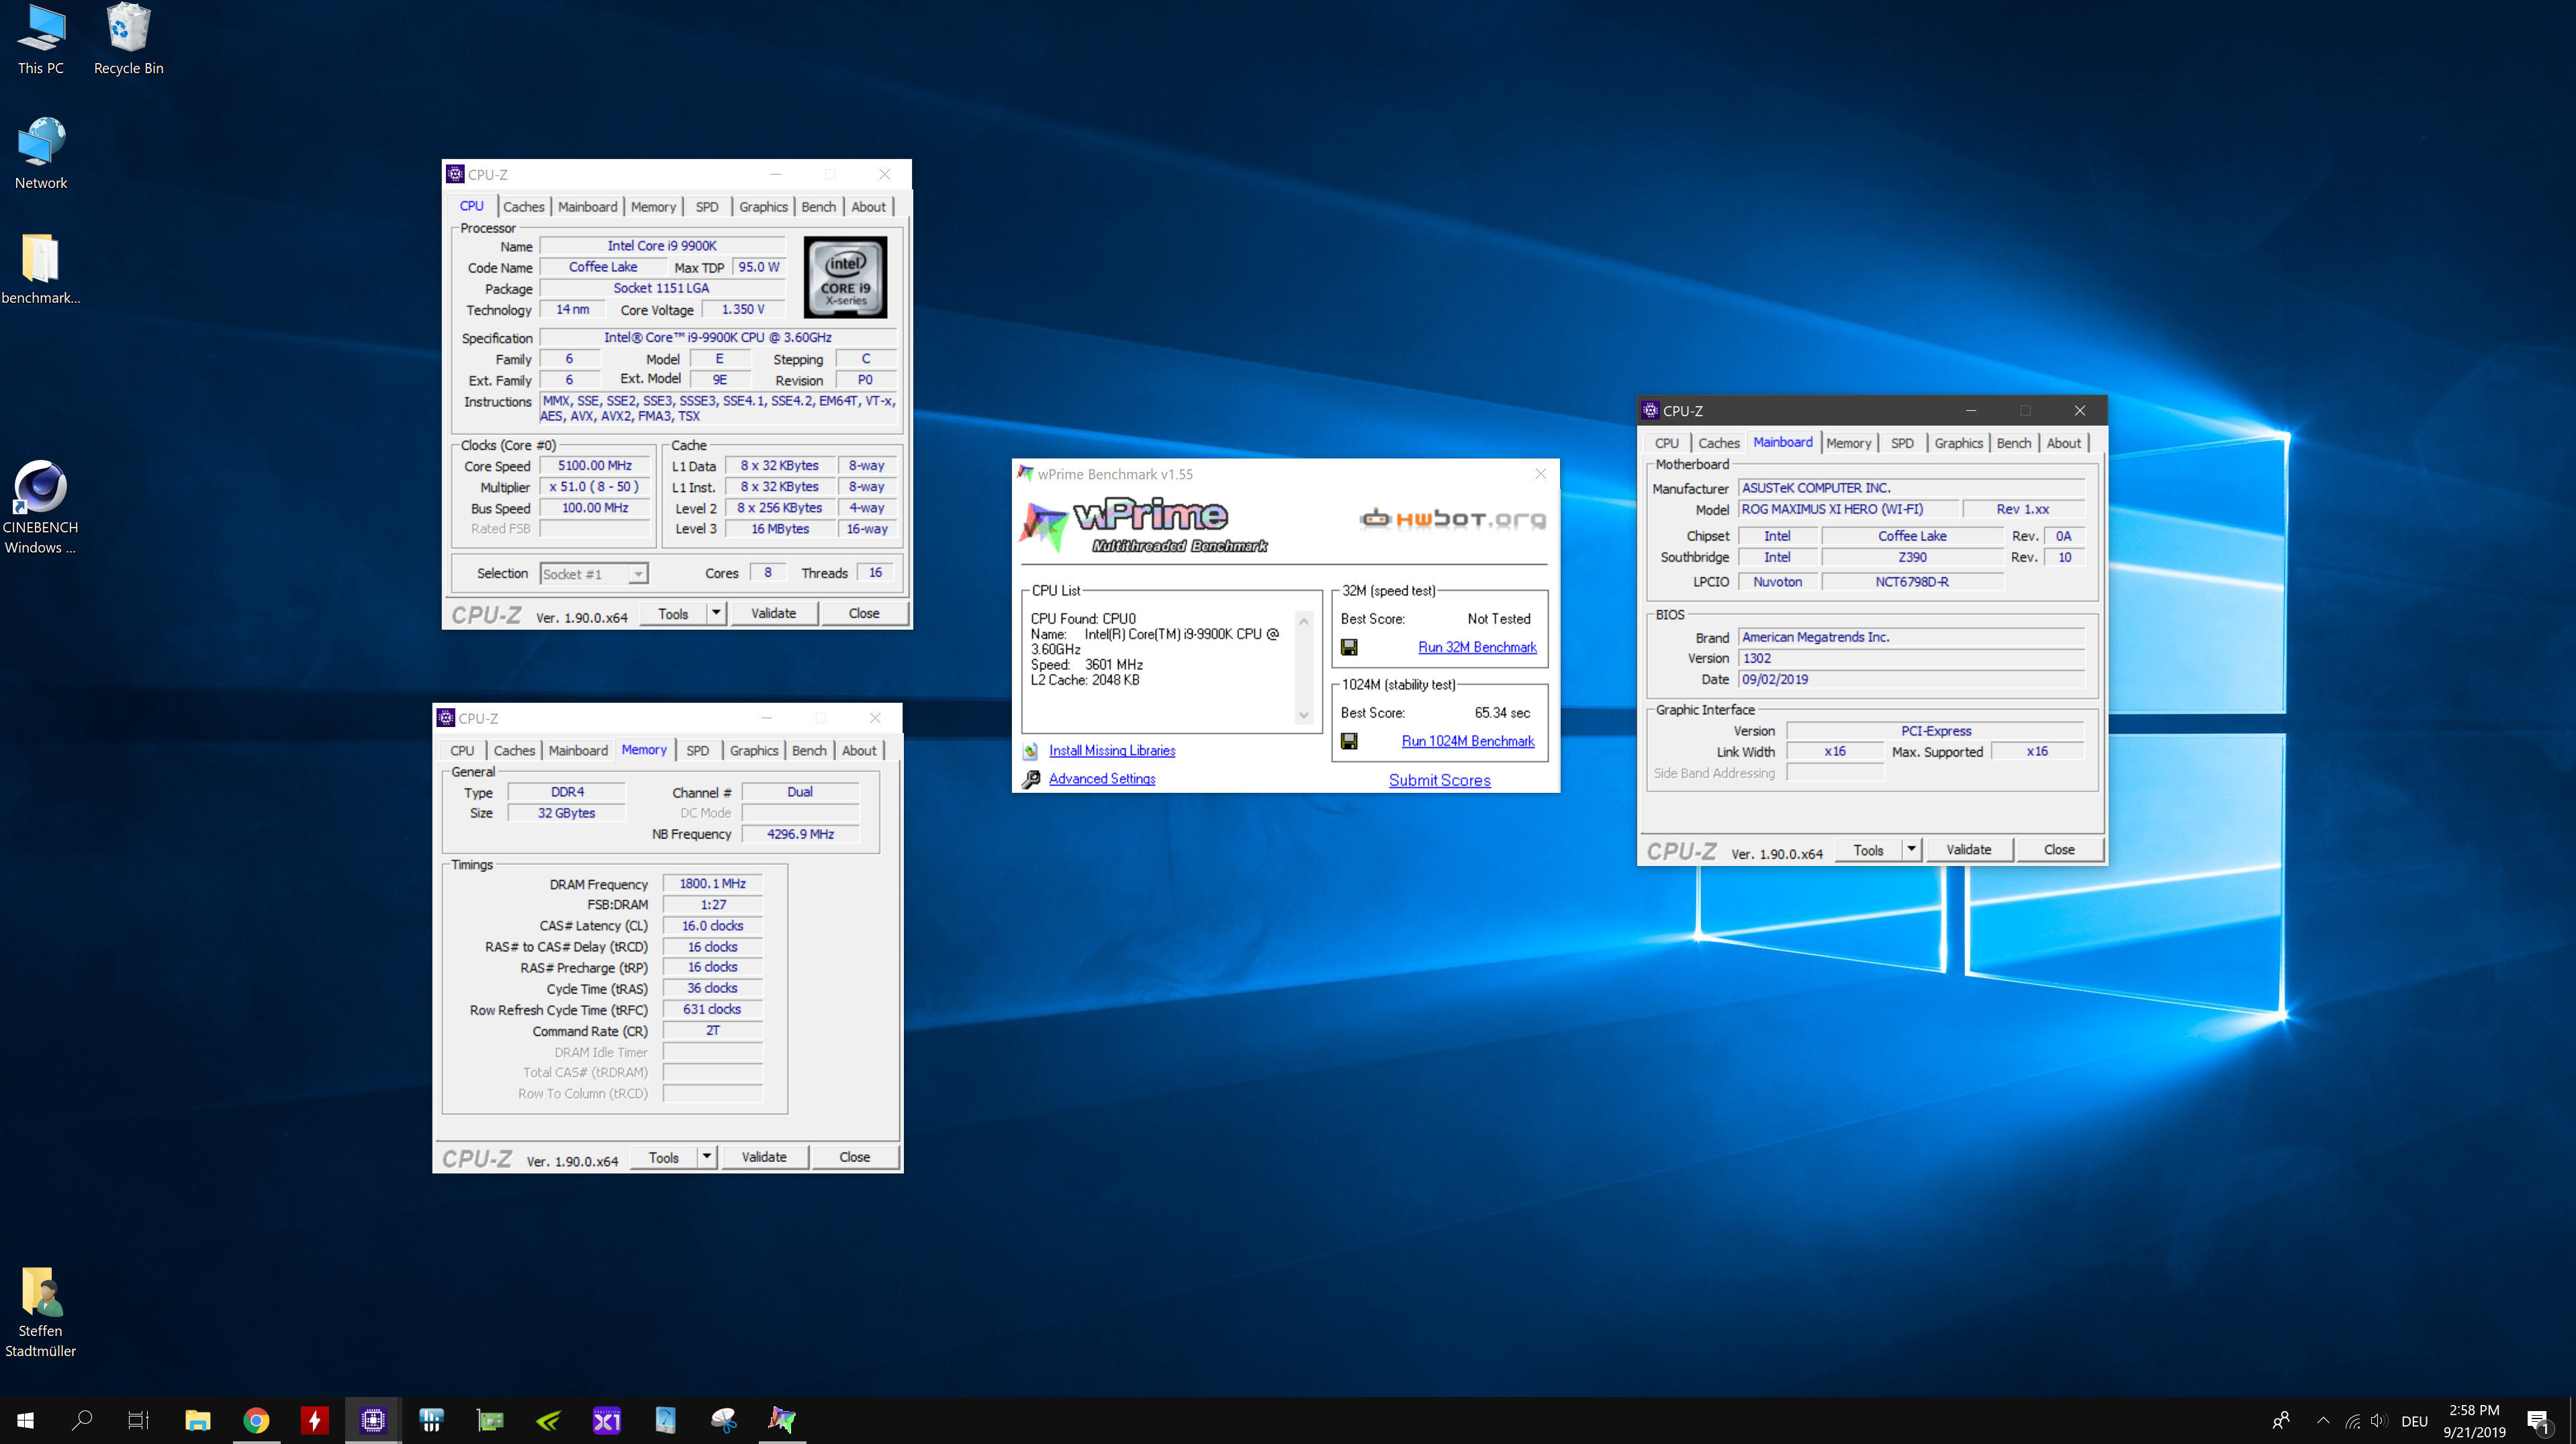The width and height of the screenshot is (2576, 1444).
Task: Open HWMonitor from the taskbar
Action: click(431, 1420)
